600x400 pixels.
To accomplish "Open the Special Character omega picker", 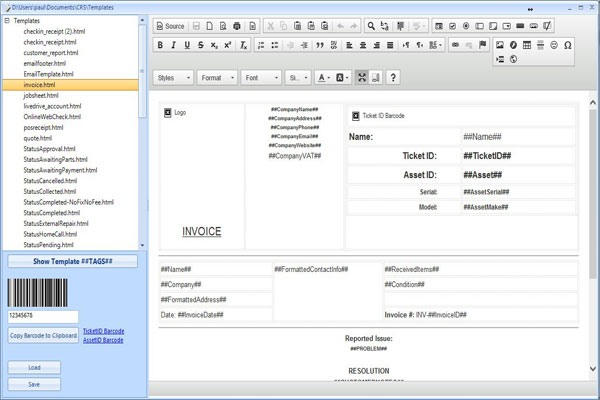I will point(567,45).
